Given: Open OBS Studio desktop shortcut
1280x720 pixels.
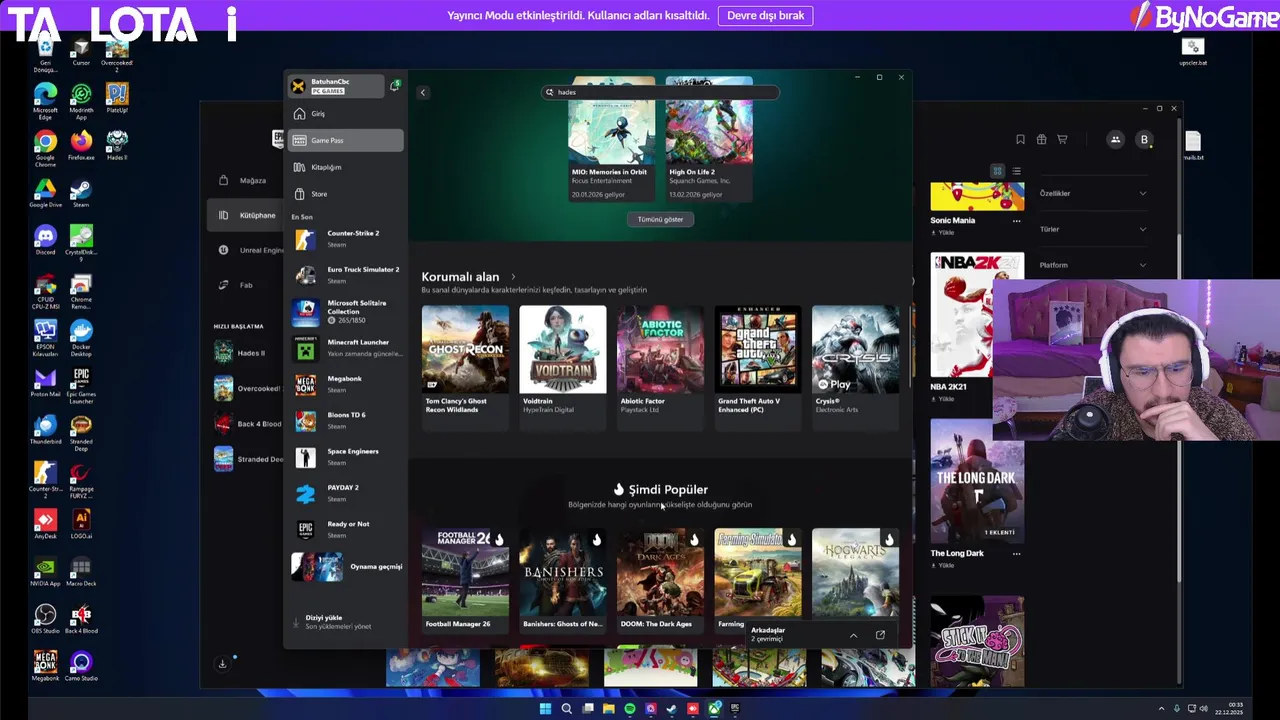Looking at the screenshot, I should click(45, 618).
